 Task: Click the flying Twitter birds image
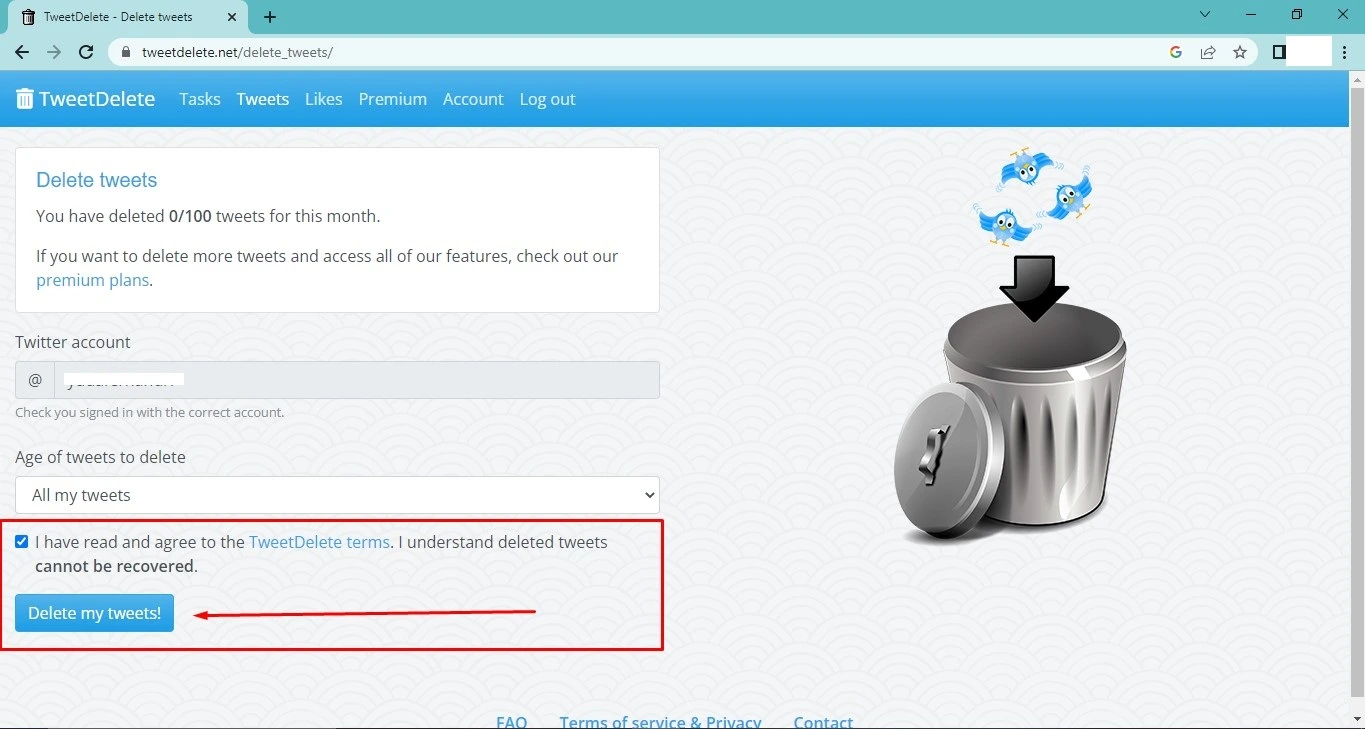point(1032,196)
